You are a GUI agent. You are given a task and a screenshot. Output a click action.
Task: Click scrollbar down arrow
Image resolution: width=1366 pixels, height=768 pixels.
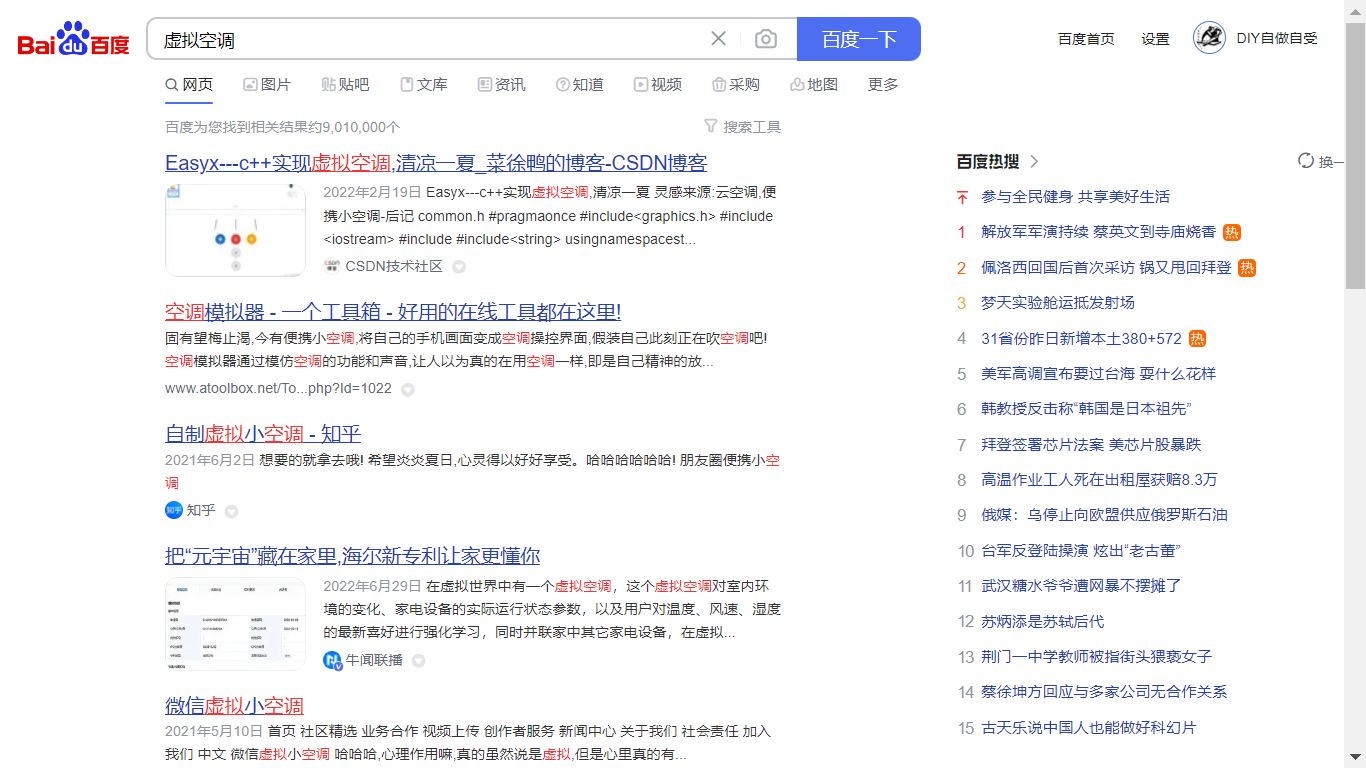click(x=1355, y=758)
